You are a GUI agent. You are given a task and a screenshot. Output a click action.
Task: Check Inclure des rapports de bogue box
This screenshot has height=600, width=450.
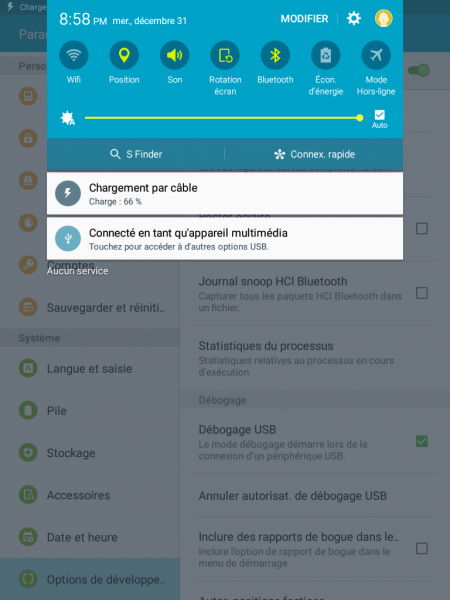click(422, 548)
